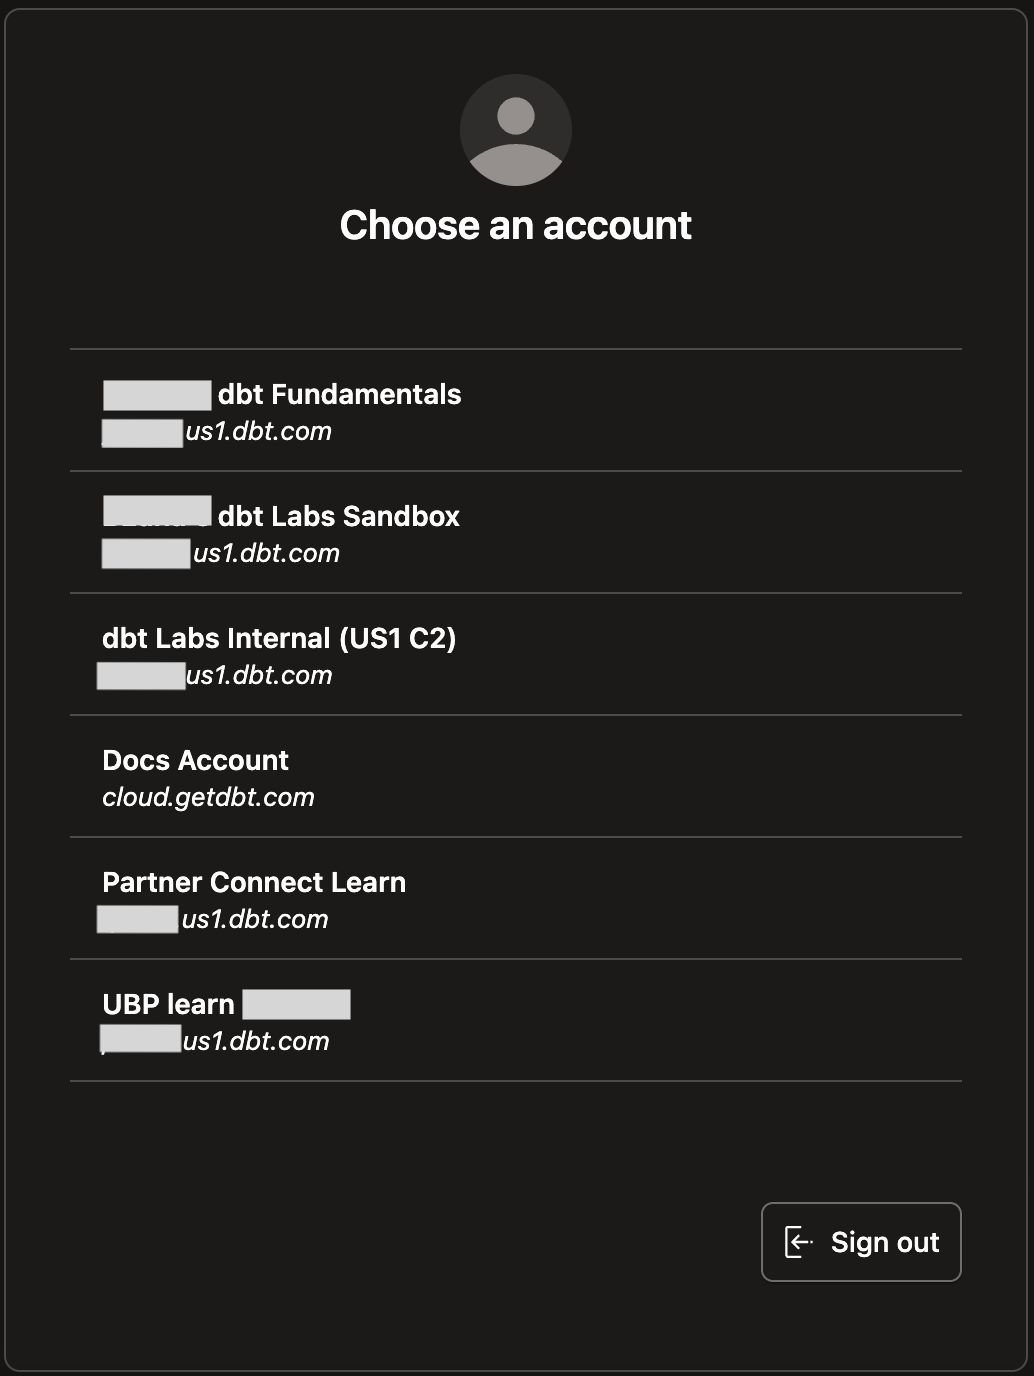Click the us1.dbt.com link under dbt Labs Internal
This screenshot has width=1034, height=1376.
[258, 675]
